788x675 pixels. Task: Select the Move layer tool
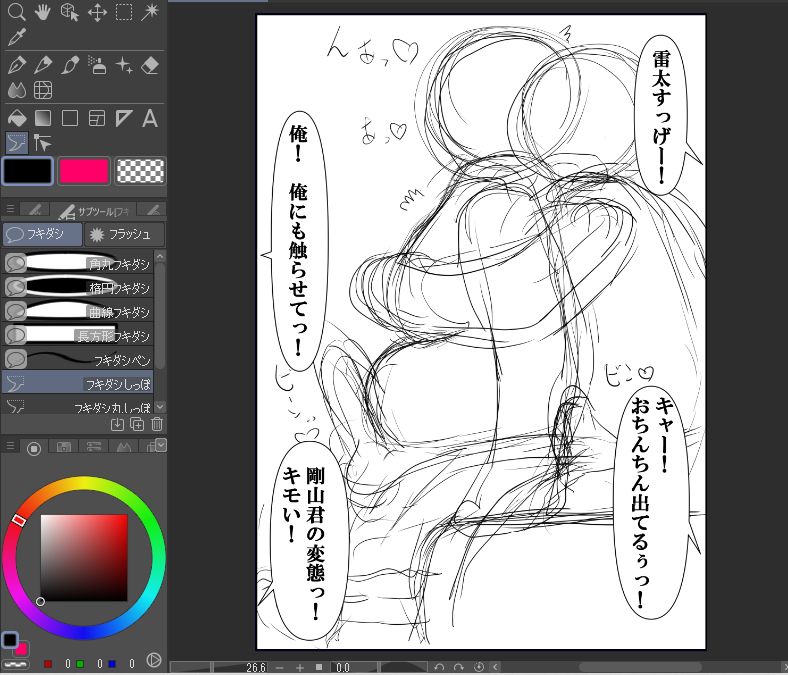(97, 12)
